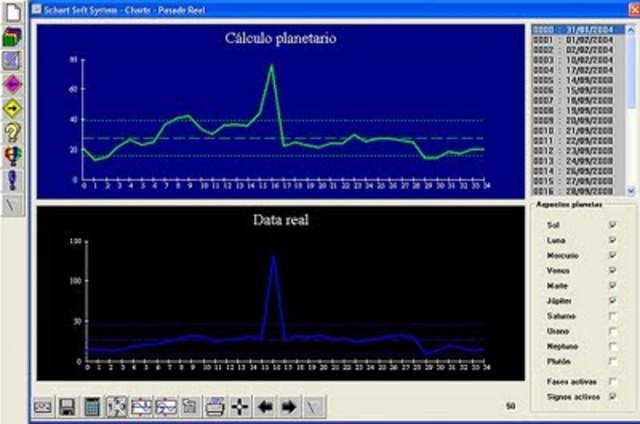Image resolution: width=640 pixels, height=424 pixels.
Task: Open help via question mark icon
Action: click(x=13, y=133)
